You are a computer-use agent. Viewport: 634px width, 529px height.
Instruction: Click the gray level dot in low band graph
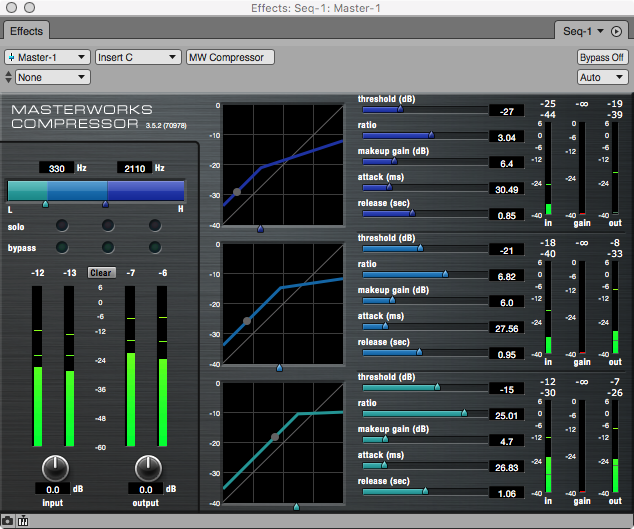click(x=275, y=437)
